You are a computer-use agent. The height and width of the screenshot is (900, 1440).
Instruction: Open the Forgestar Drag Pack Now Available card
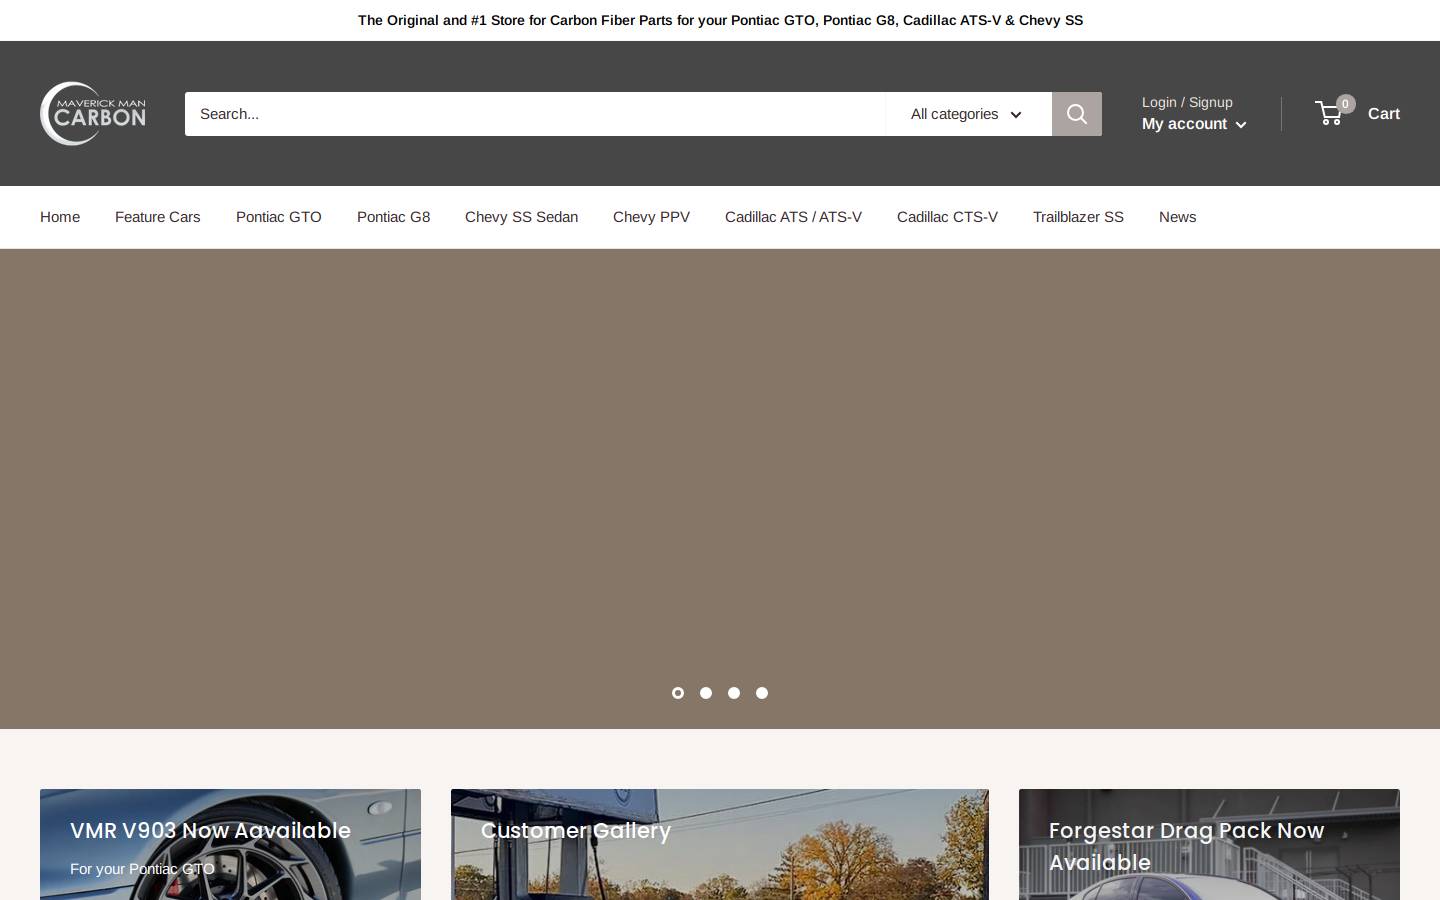coord(1209,844)
